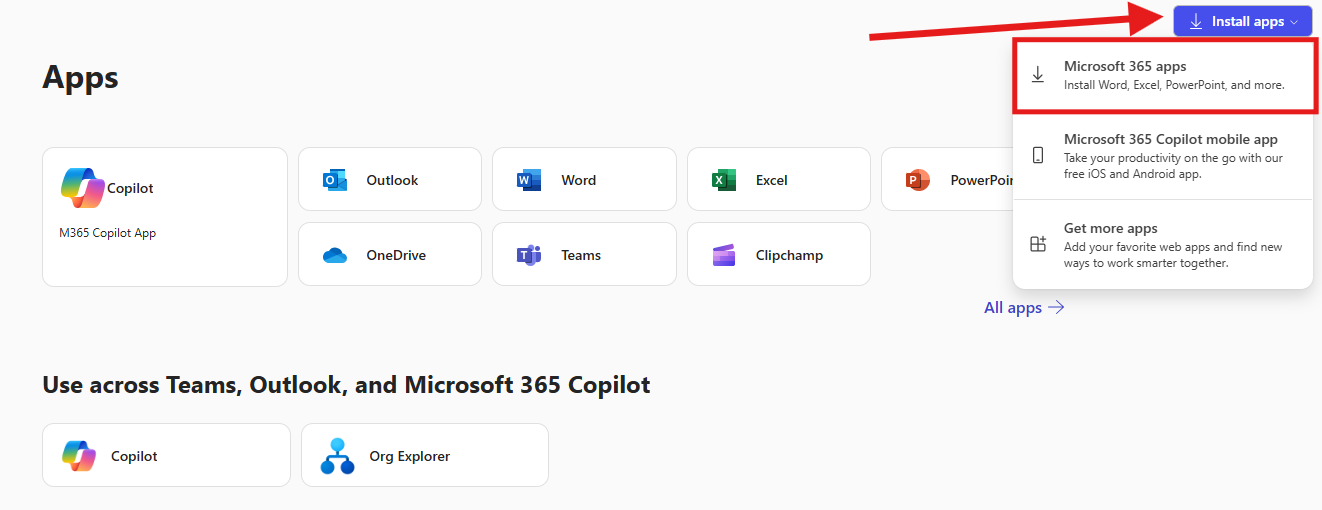Launch Teams via its icon
This screenshot has width=1322, height=510.
[529, 256]
